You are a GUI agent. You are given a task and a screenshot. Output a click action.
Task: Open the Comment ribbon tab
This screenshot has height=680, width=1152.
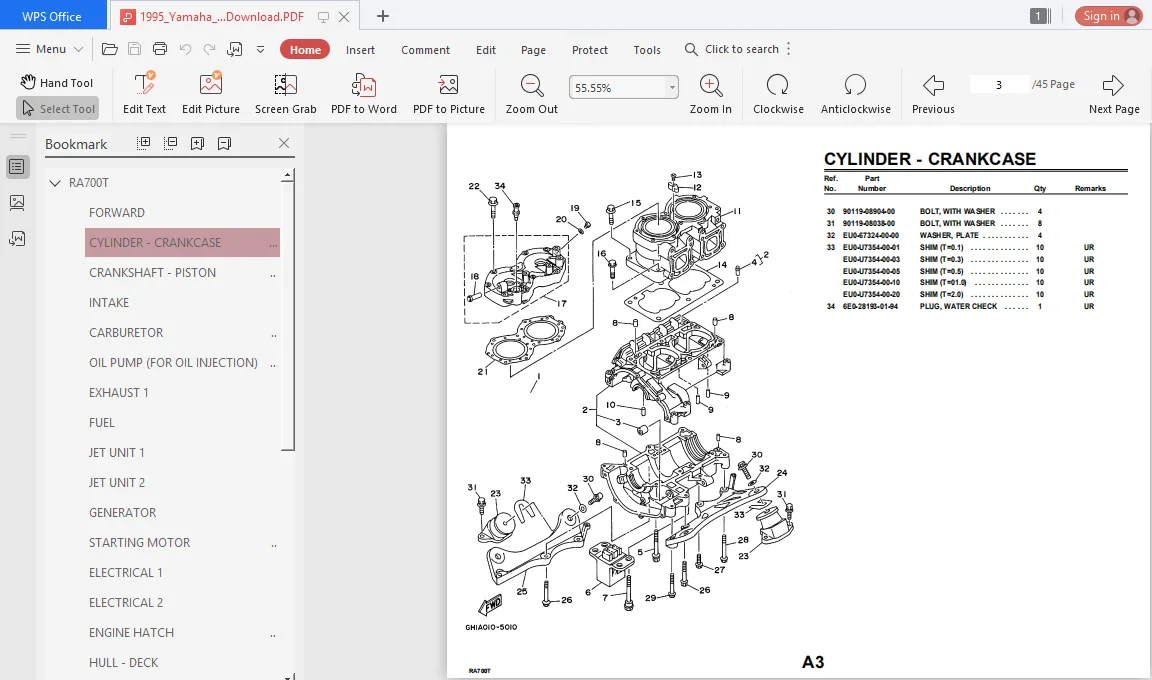[x=425, y=49]
